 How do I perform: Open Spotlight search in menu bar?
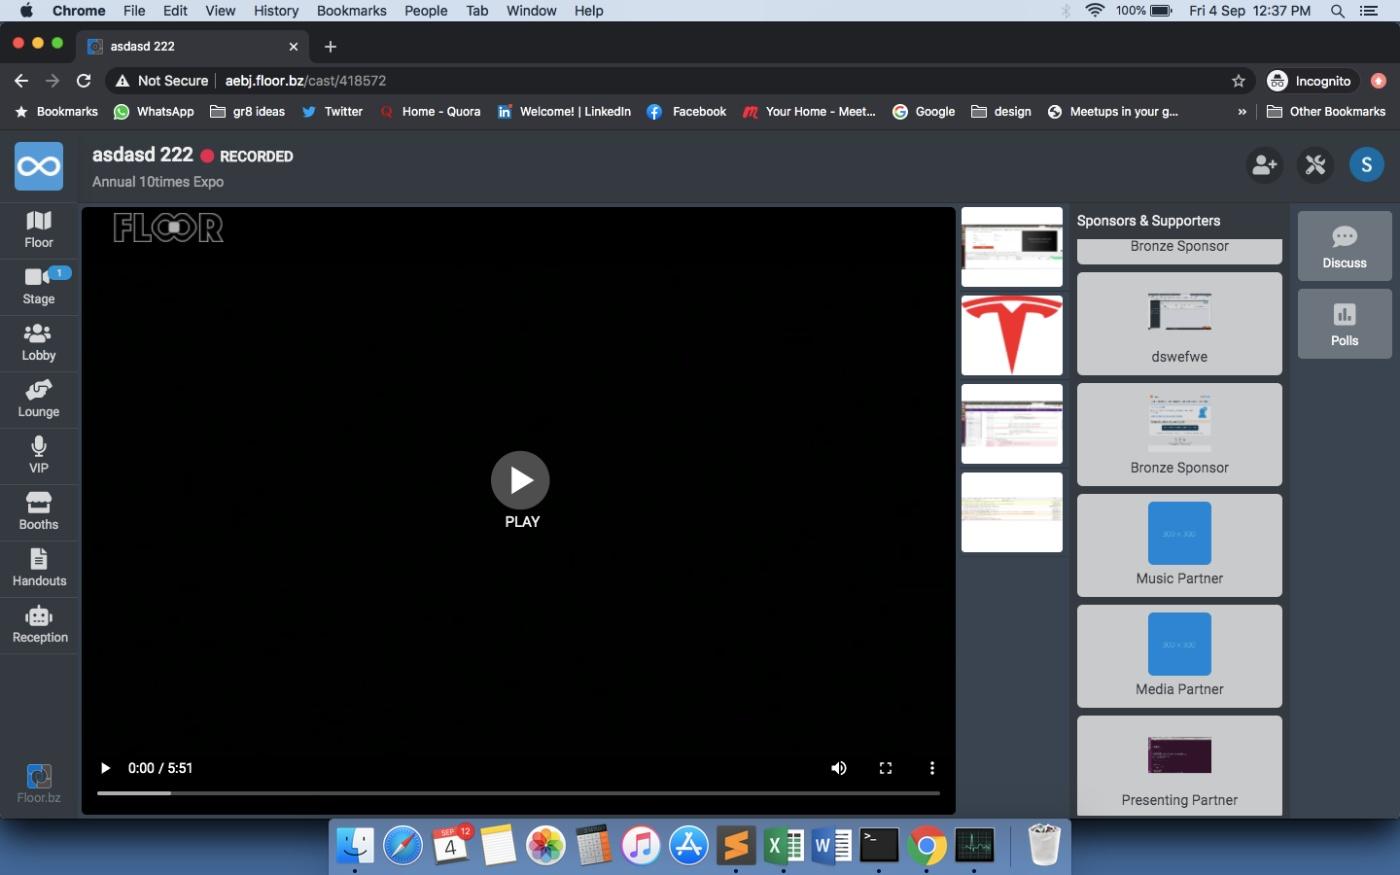pyautogui.click(x=1337, y=11)
